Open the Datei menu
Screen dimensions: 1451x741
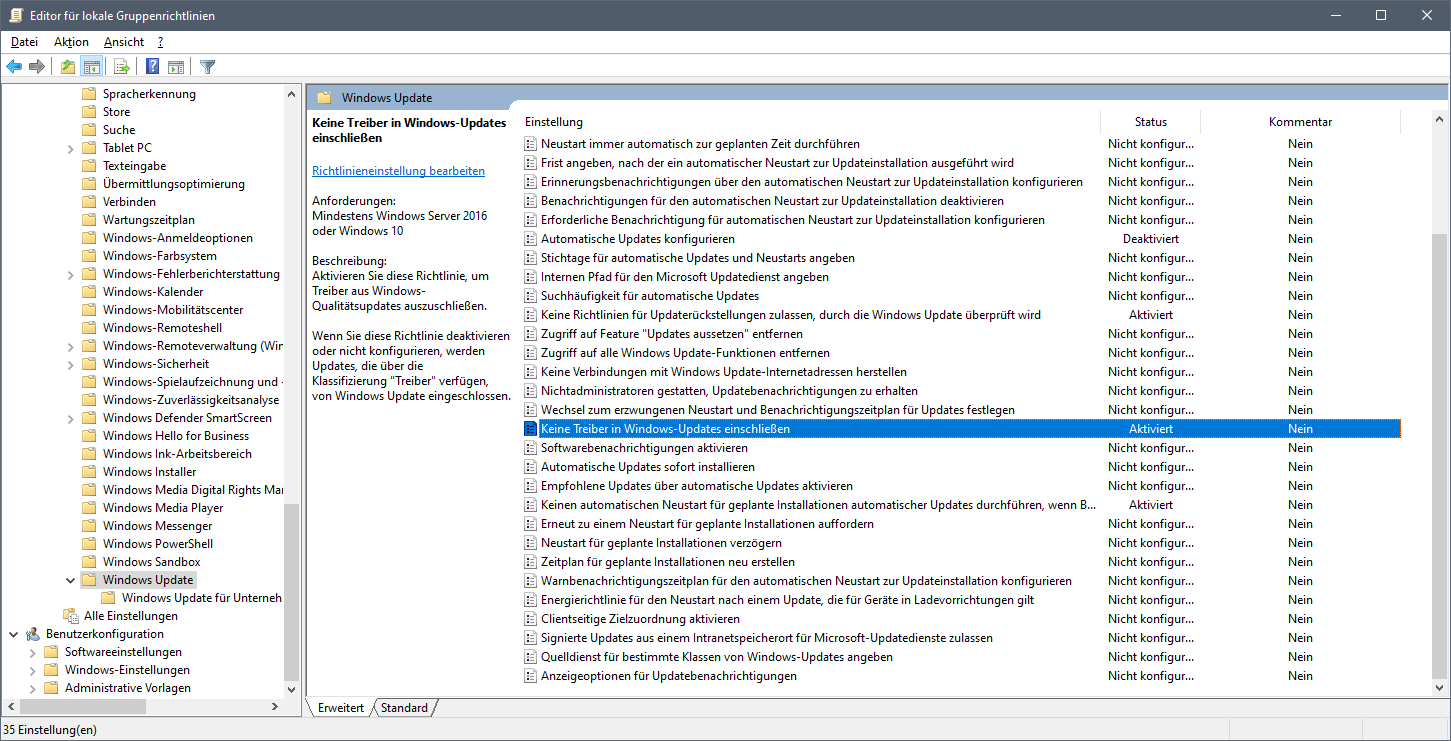(x=24, y=42)
